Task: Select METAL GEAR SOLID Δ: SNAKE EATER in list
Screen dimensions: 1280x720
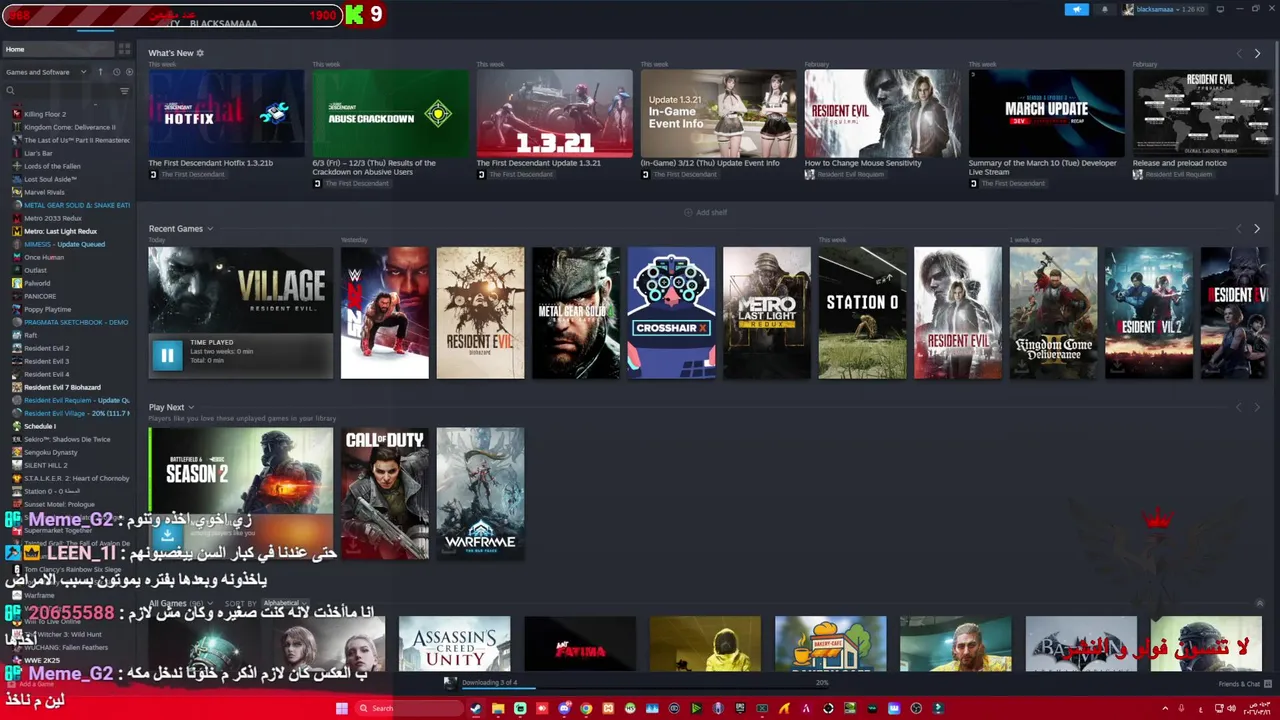Action: click(x=77, y=205)
